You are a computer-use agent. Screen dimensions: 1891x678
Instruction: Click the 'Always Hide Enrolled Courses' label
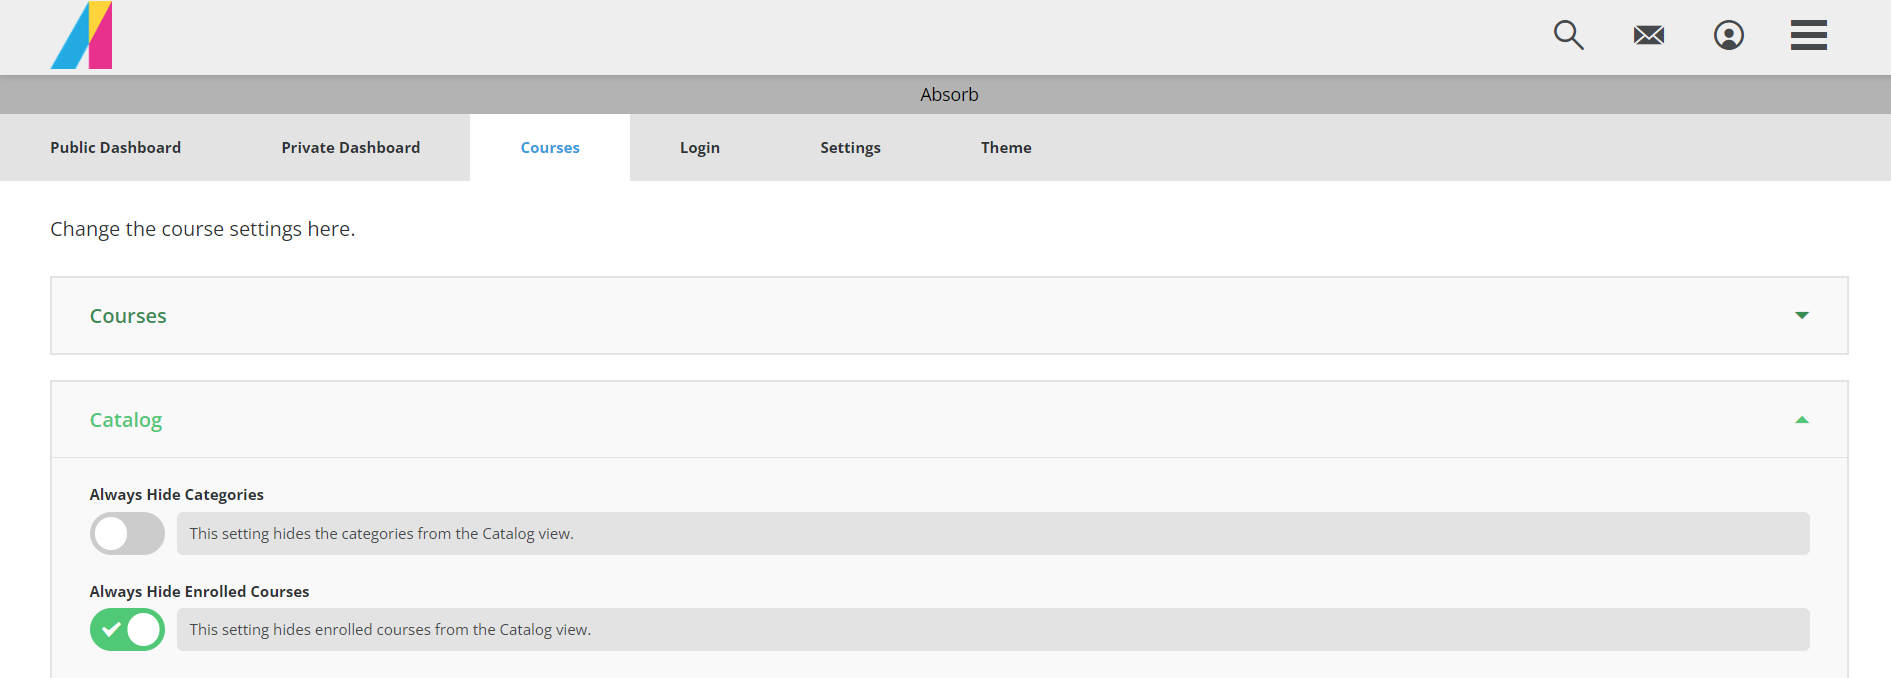(200, 591)
